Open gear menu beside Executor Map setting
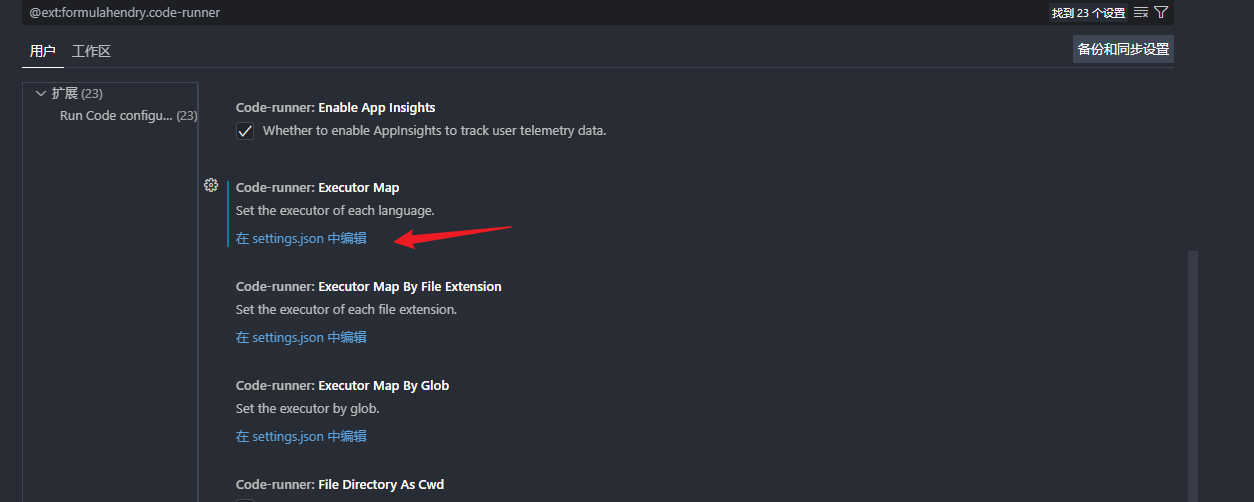The width and height of the screenshot is (1254, 502). 211,185
